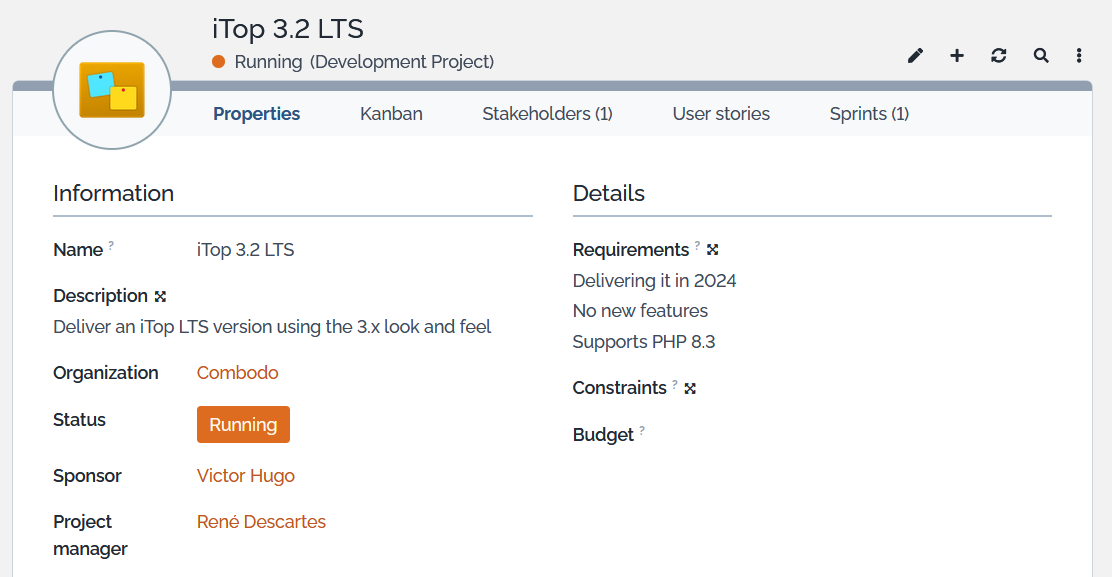1112x577 pixels.
Task: Expand the Description field fullscreen icon
Action: coord(160,296)
